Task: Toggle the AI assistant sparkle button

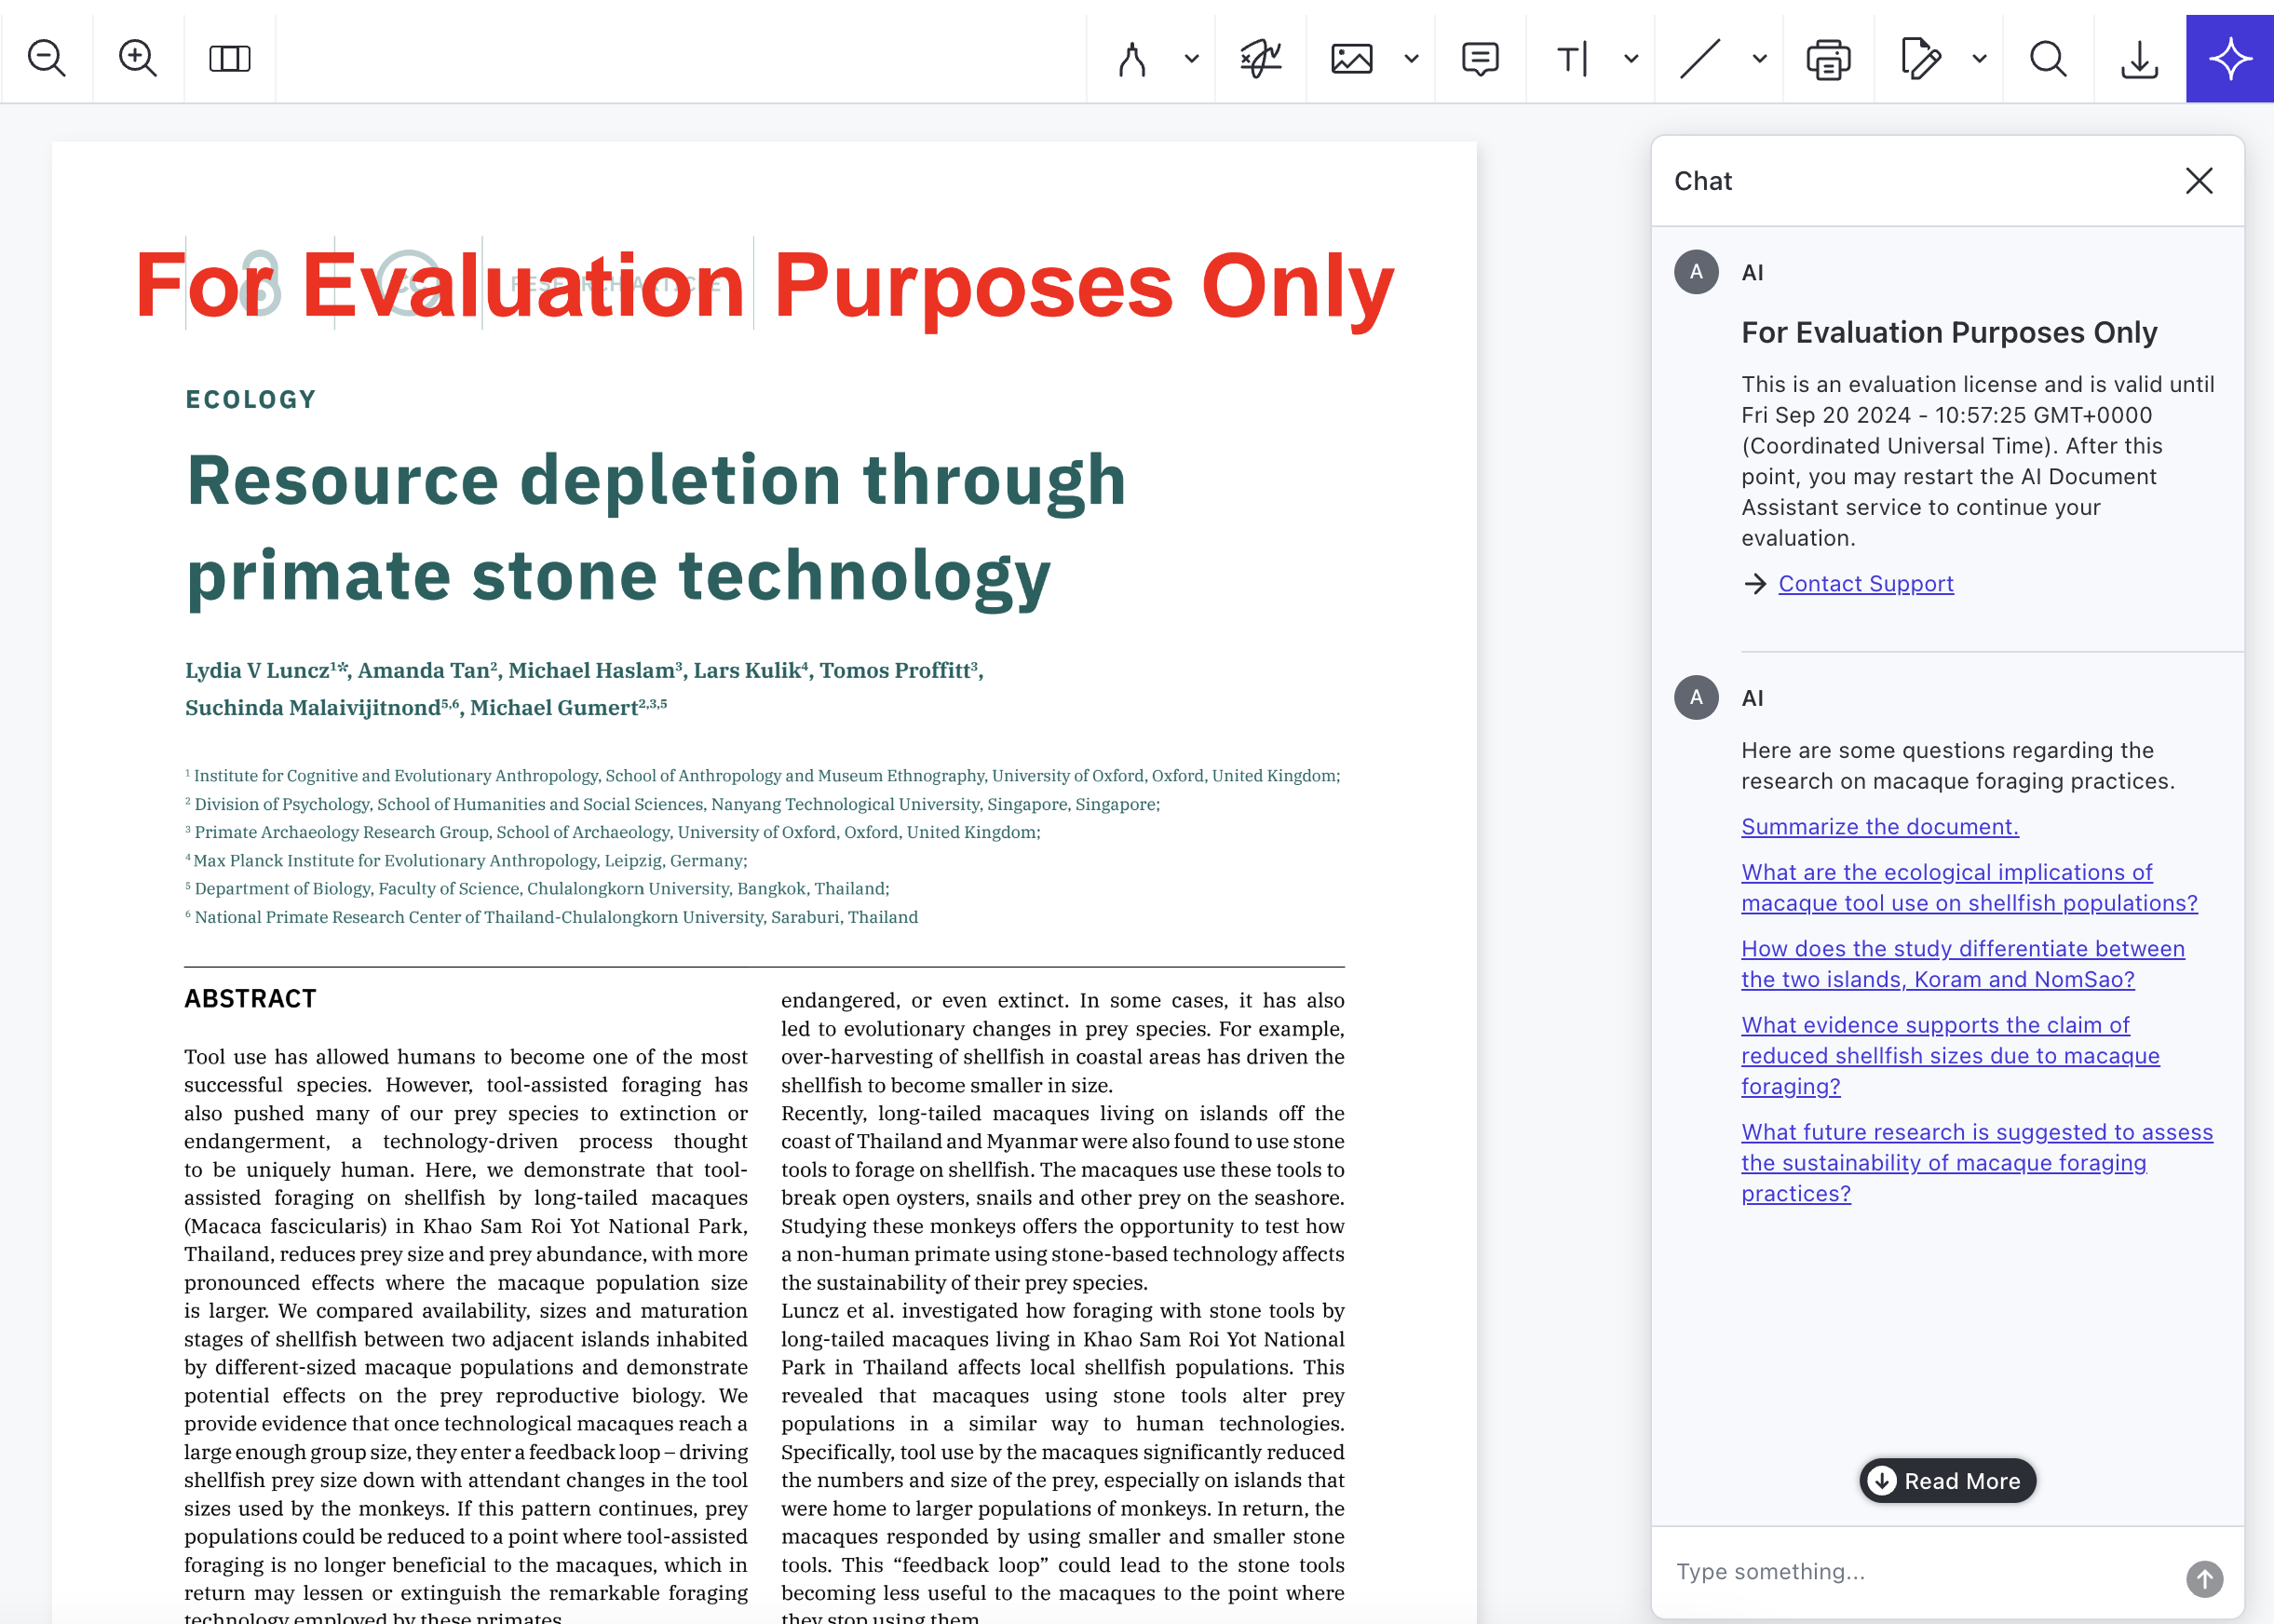Action: point(2229,58)
